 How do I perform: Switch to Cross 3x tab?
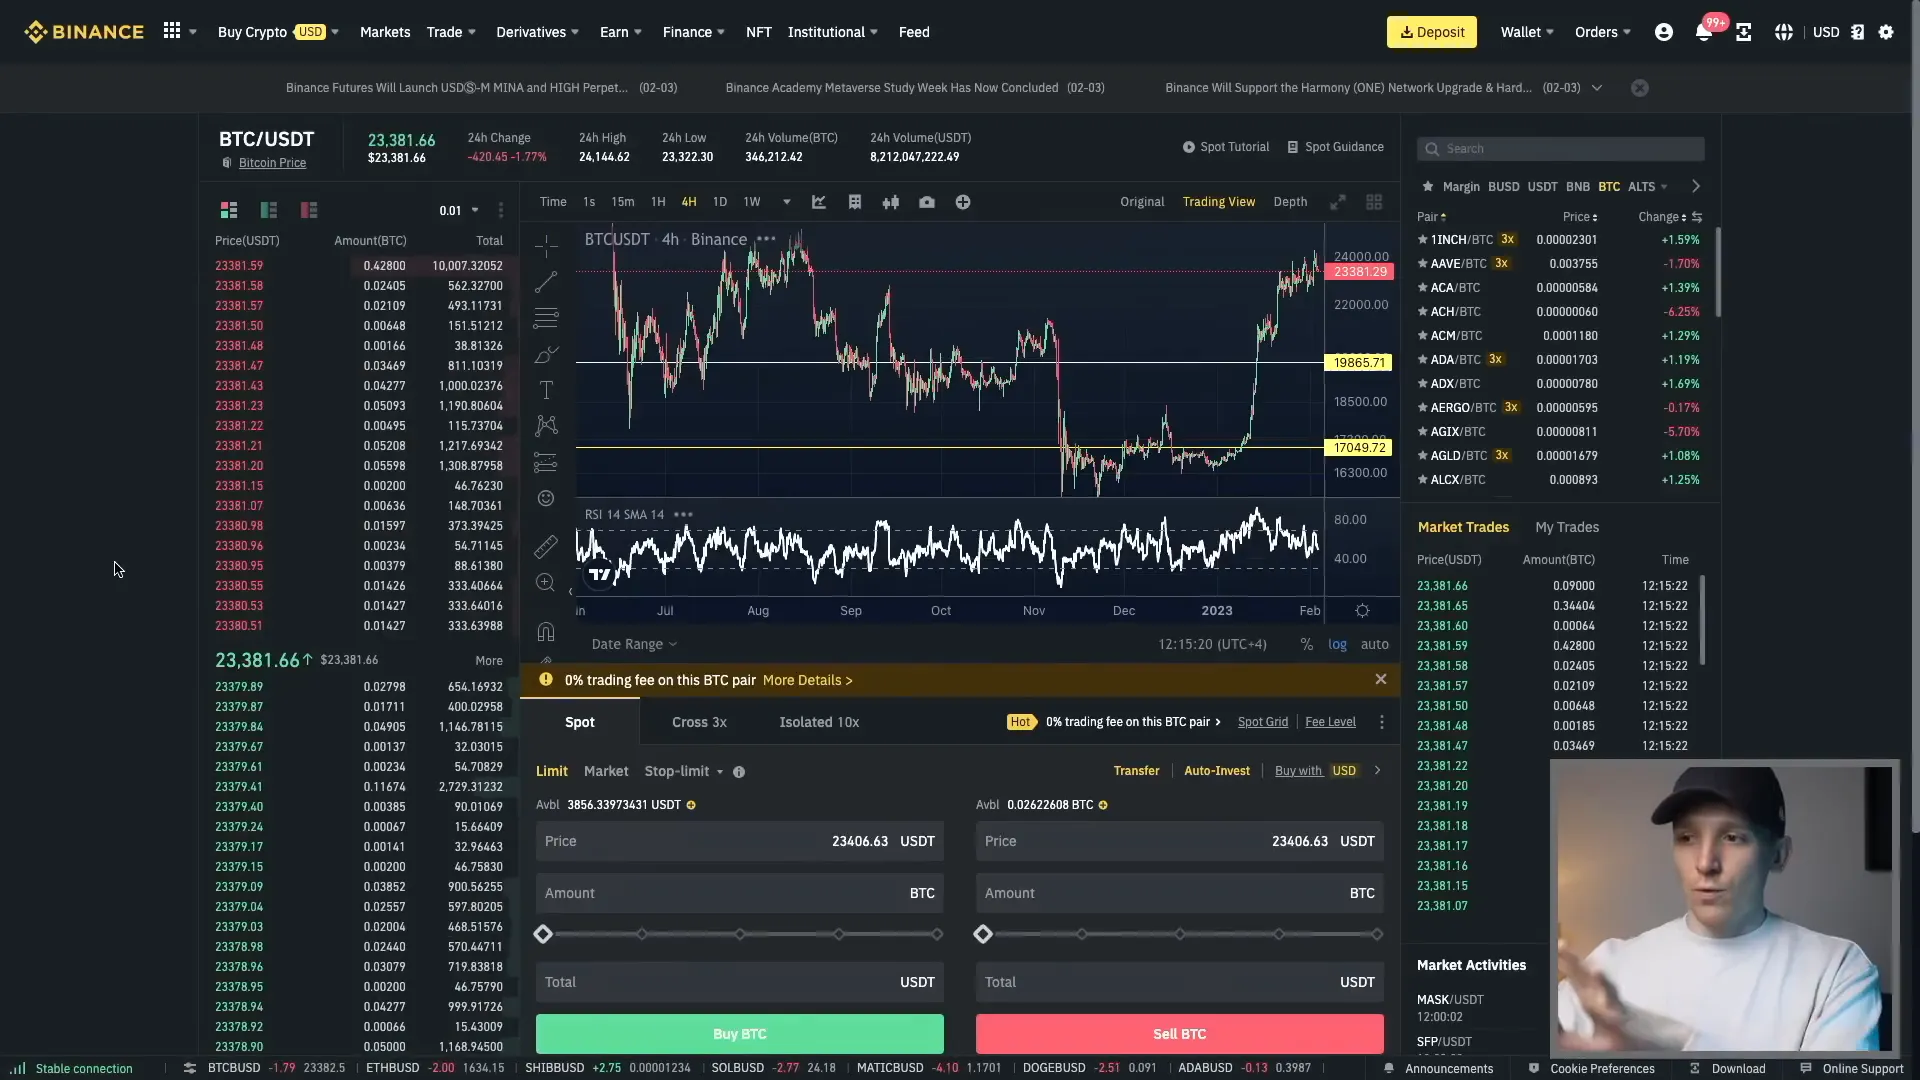(x=699, y=722)
